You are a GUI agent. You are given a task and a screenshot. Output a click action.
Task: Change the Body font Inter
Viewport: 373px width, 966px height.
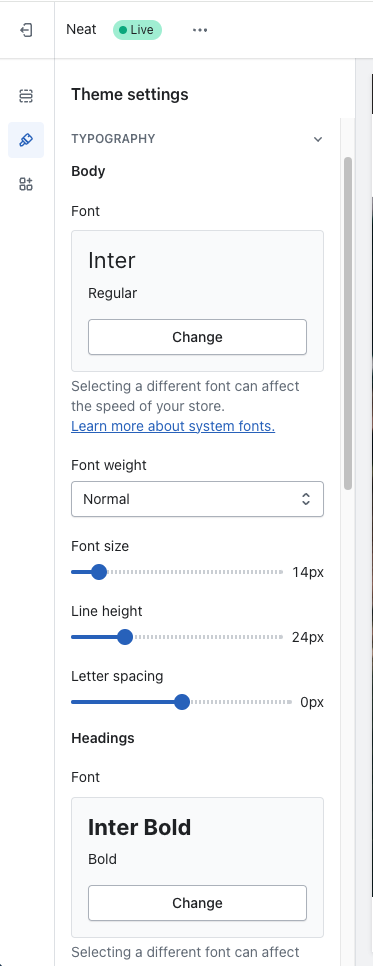coord(197,337)
